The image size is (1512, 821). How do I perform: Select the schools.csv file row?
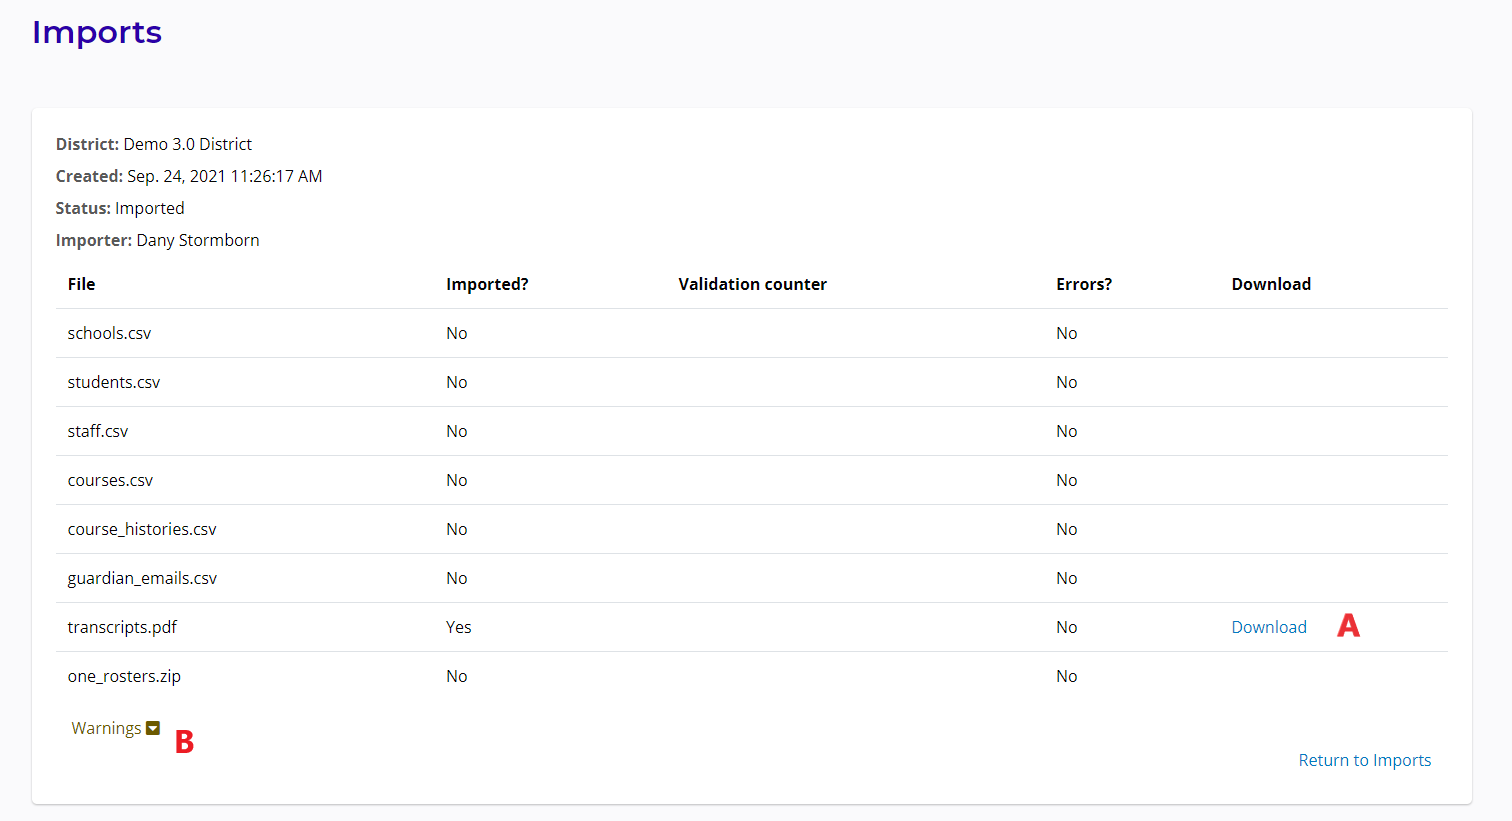[109, 333]
